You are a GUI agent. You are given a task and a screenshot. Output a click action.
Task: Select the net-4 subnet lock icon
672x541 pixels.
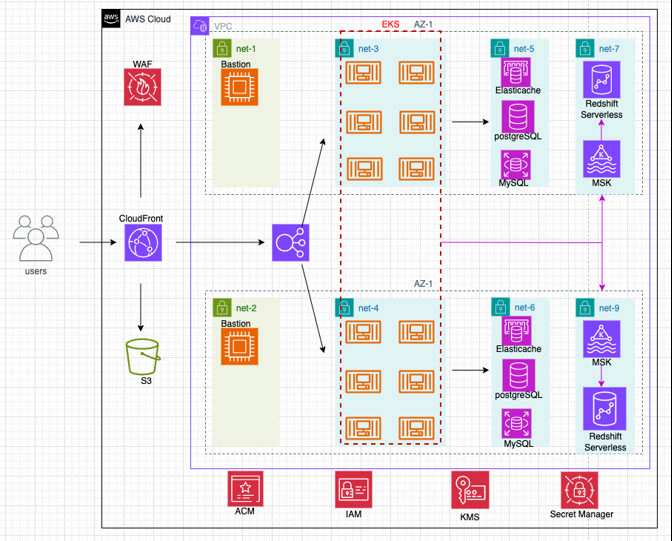[x=344, y=308]
